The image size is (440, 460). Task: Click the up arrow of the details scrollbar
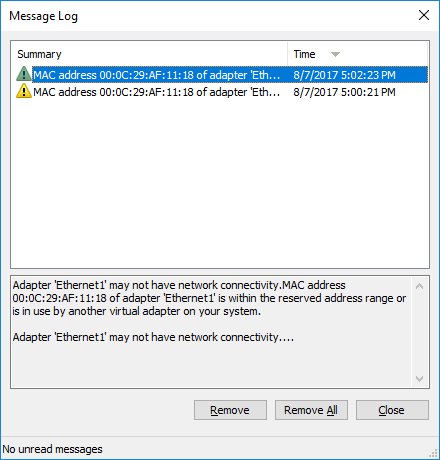[x=420, y=286]
